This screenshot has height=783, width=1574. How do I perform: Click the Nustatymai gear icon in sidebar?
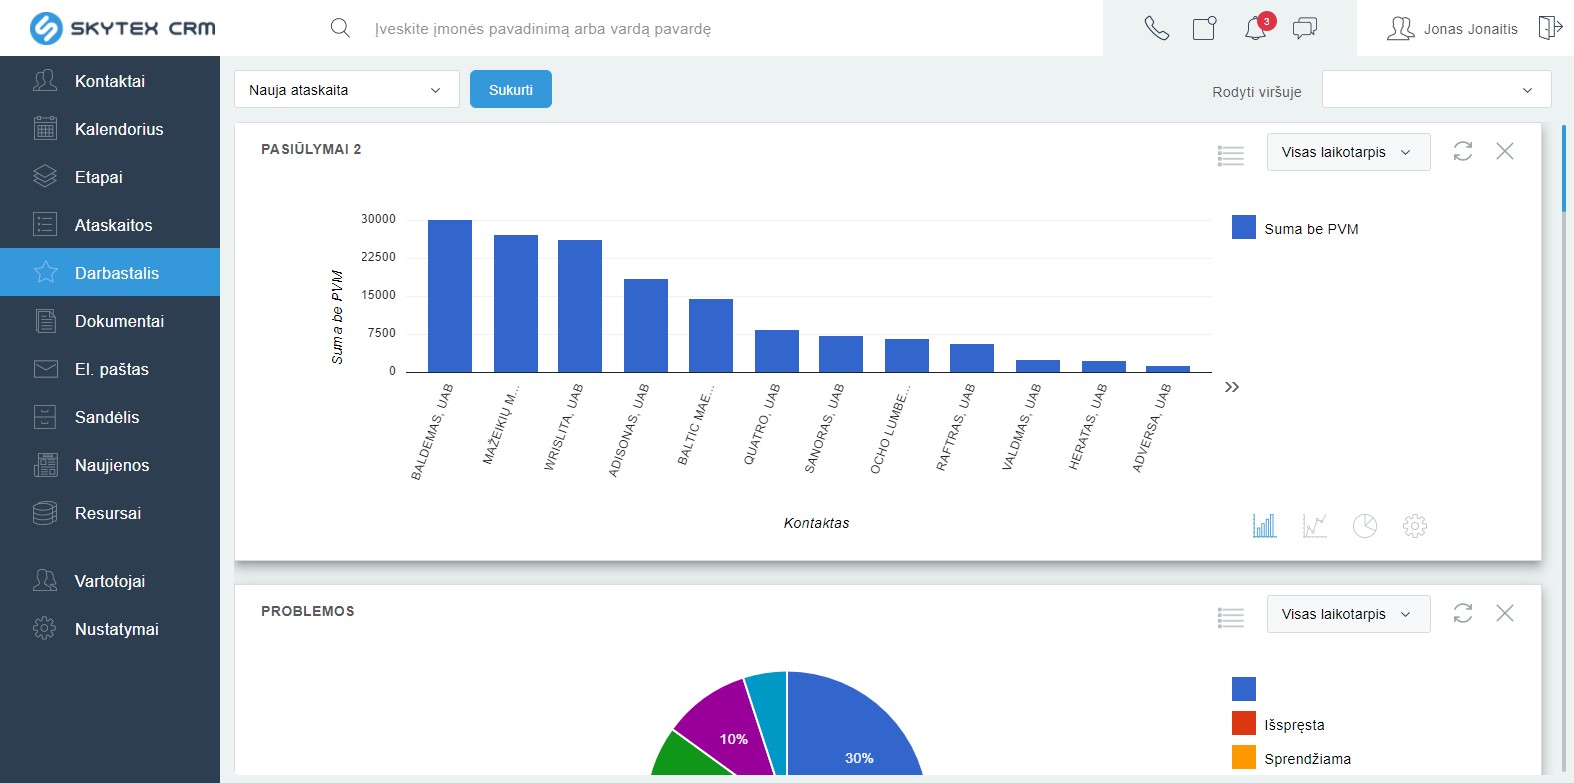coord(45,628)
